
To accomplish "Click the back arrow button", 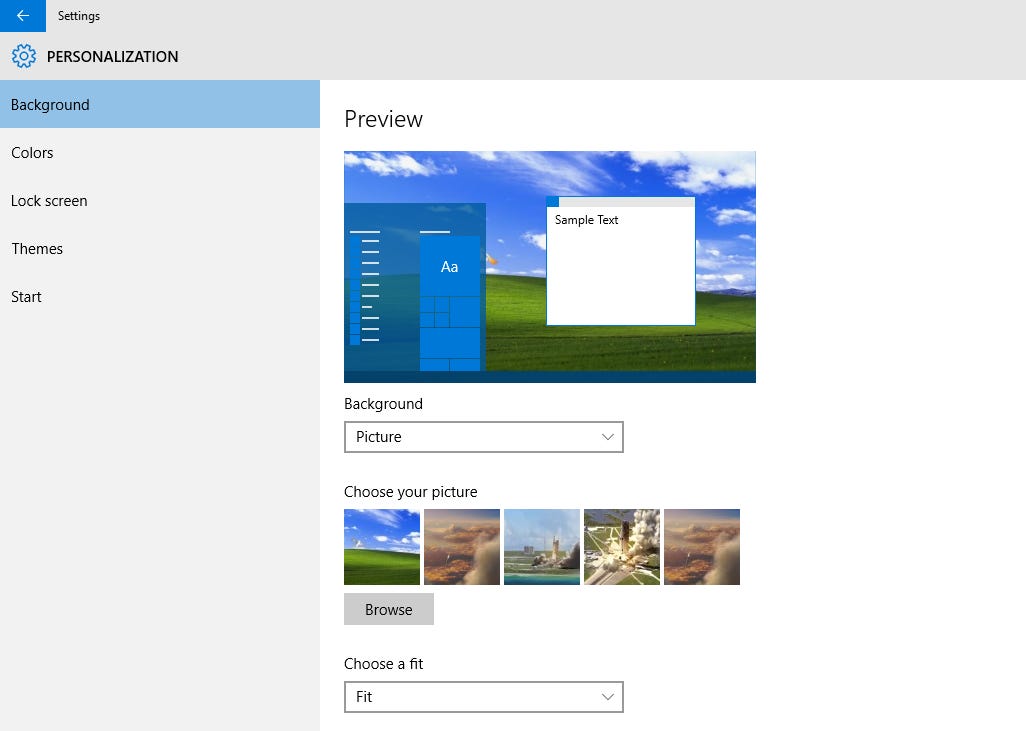I will pyautogui.click(x=22, y=16).
